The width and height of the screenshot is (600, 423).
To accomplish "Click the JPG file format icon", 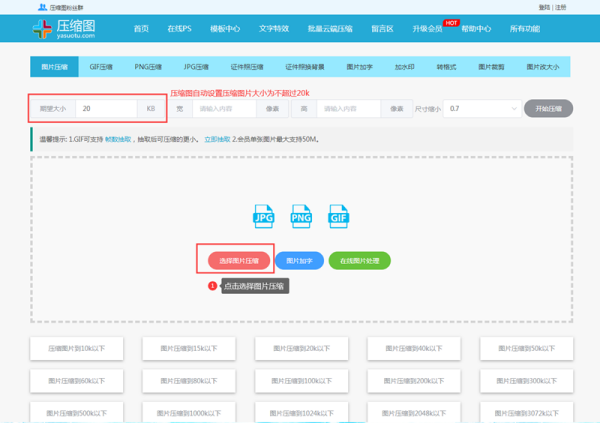I will [x=264, y=216].
